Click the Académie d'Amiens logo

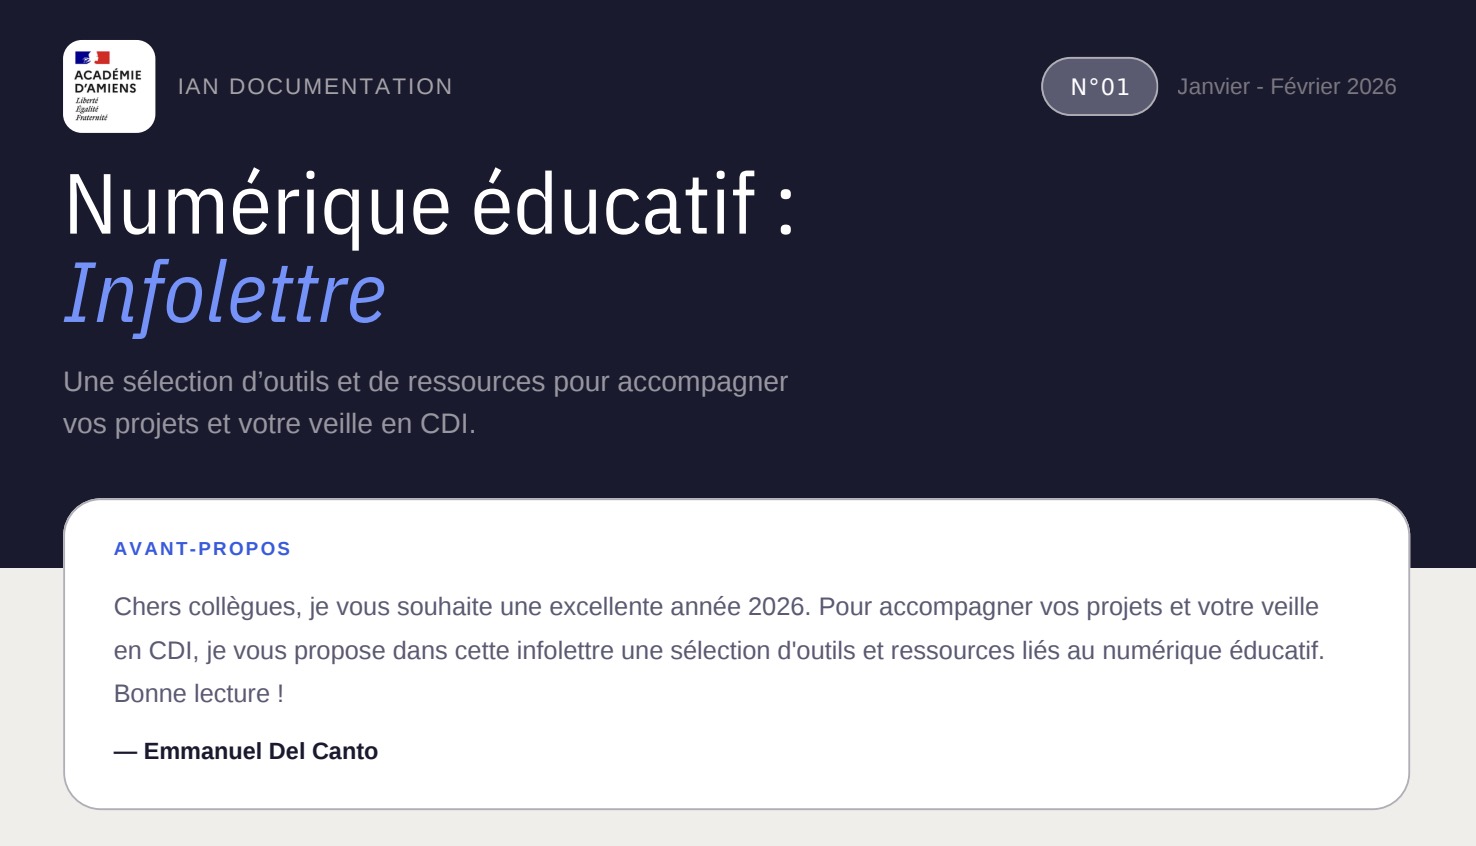(x=109, y=87)
